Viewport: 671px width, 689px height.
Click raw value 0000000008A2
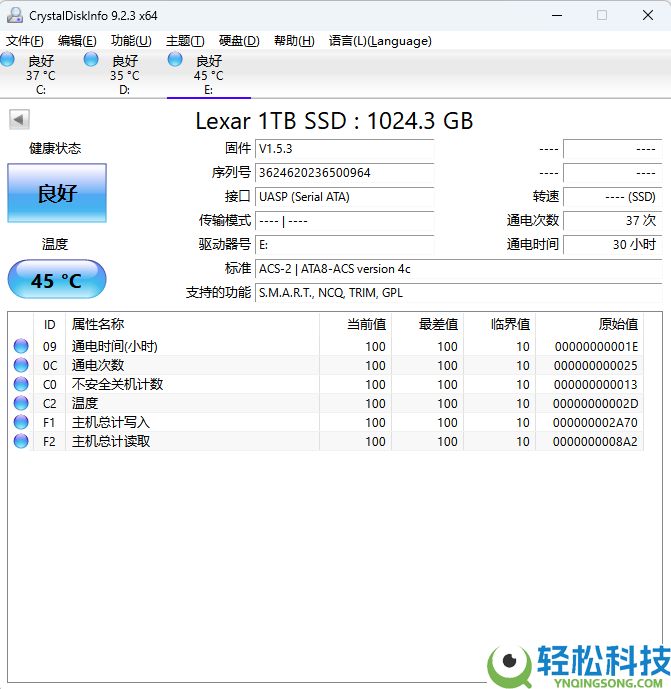(595, 441)
